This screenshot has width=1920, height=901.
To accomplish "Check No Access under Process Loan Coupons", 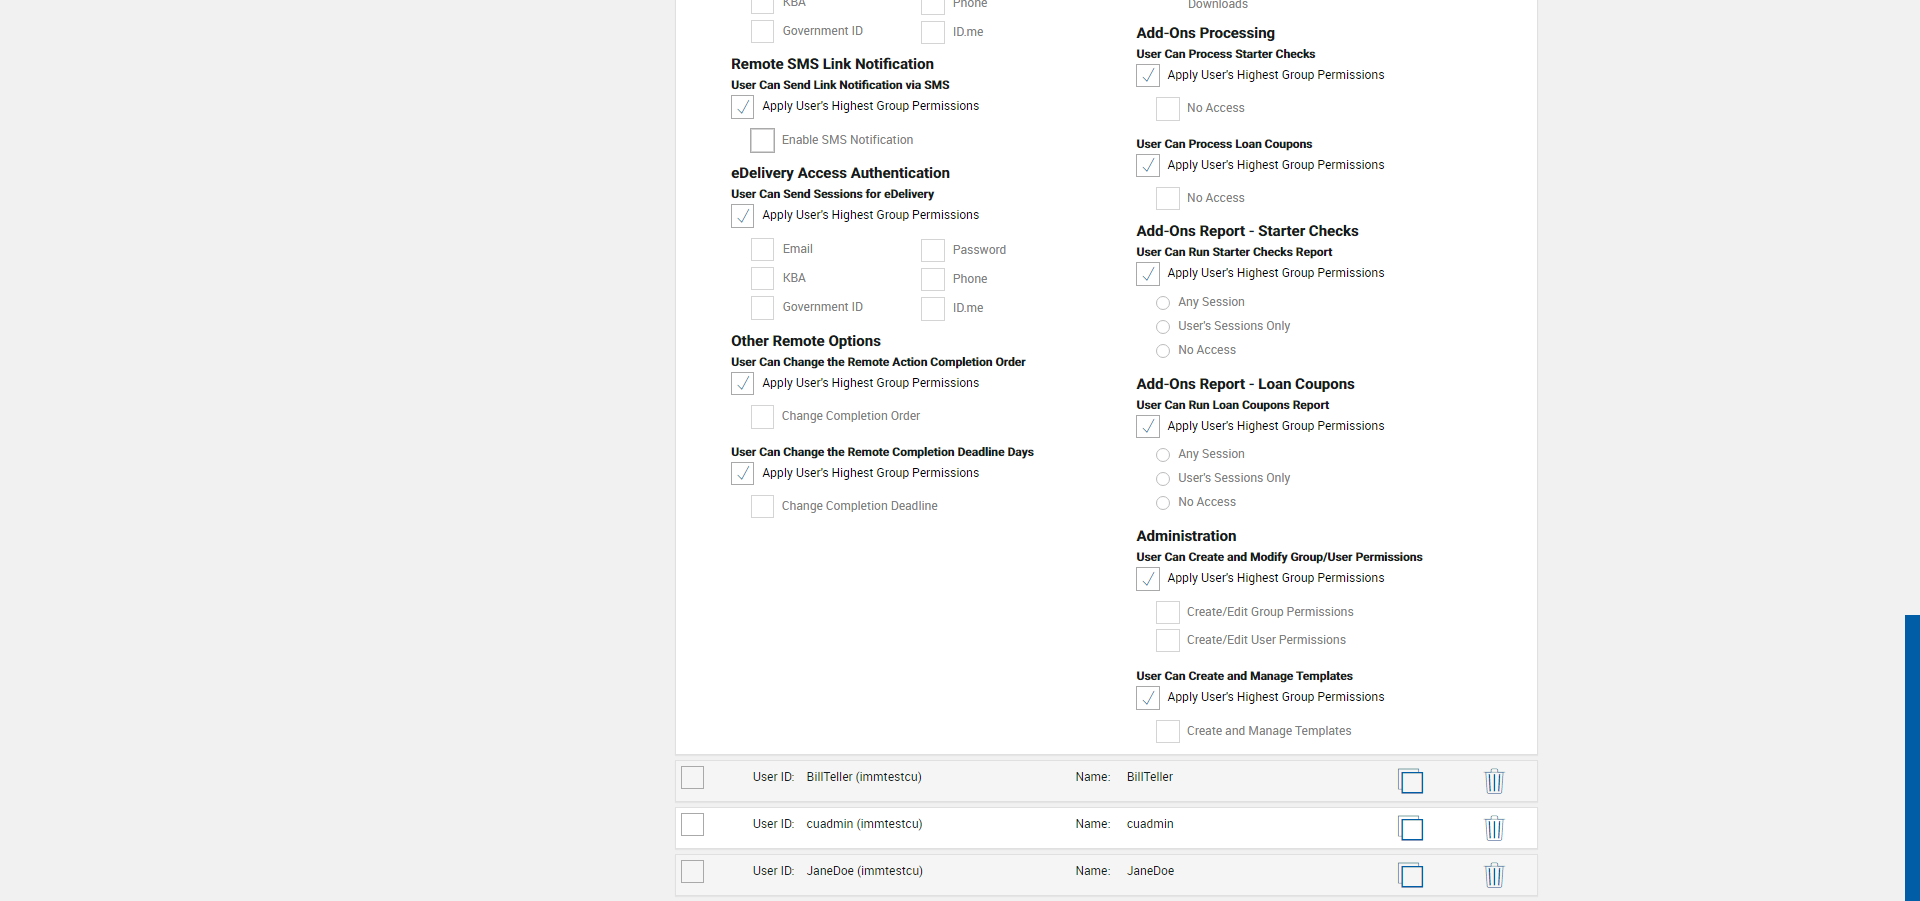I will pyautogui.click(x=1168, y=199).
